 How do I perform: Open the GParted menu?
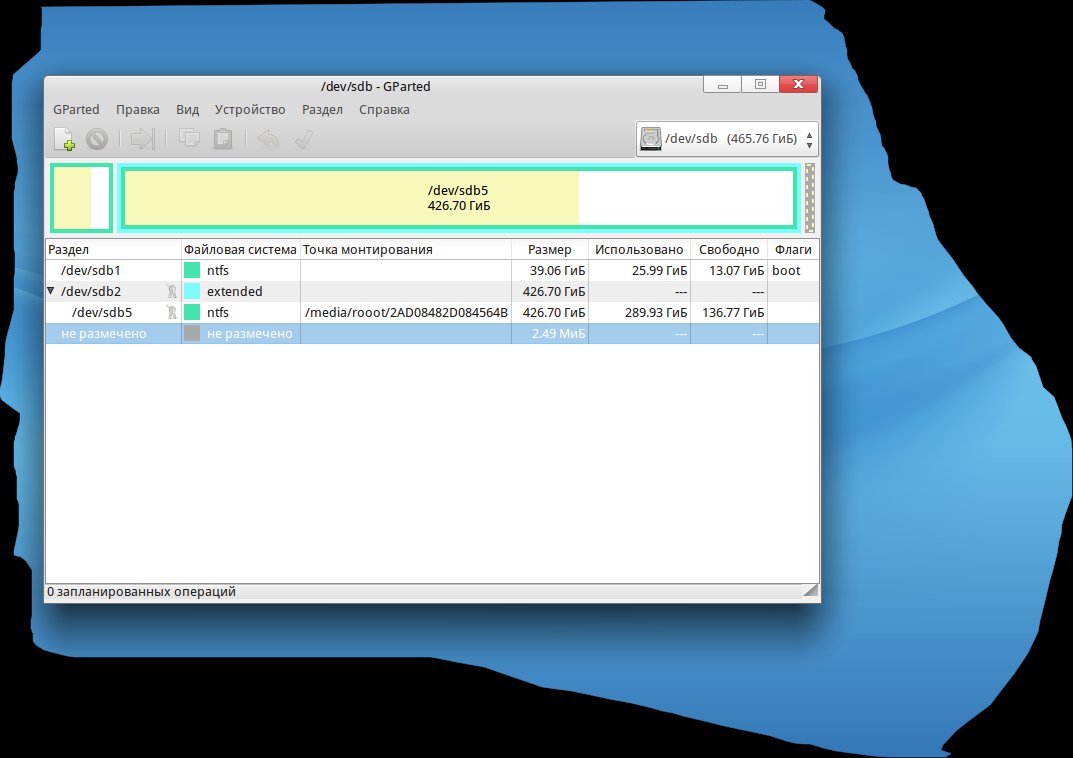point(76,109)
